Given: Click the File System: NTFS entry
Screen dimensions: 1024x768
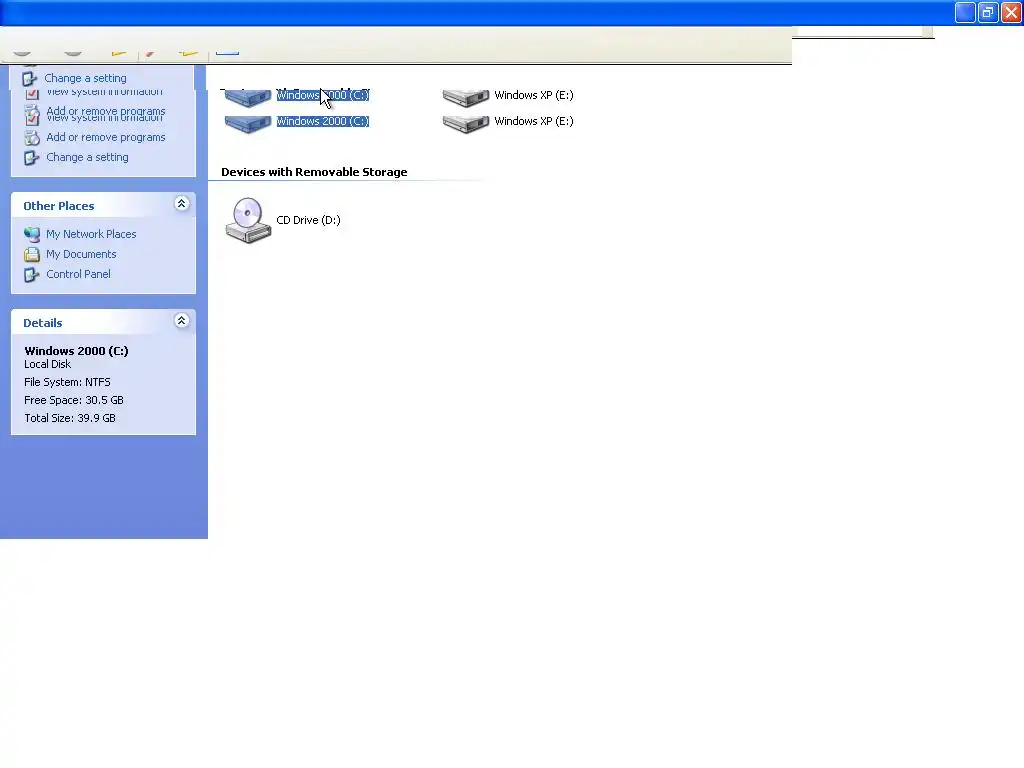Looking at the screenshot, I should click(x=67, y=382).
